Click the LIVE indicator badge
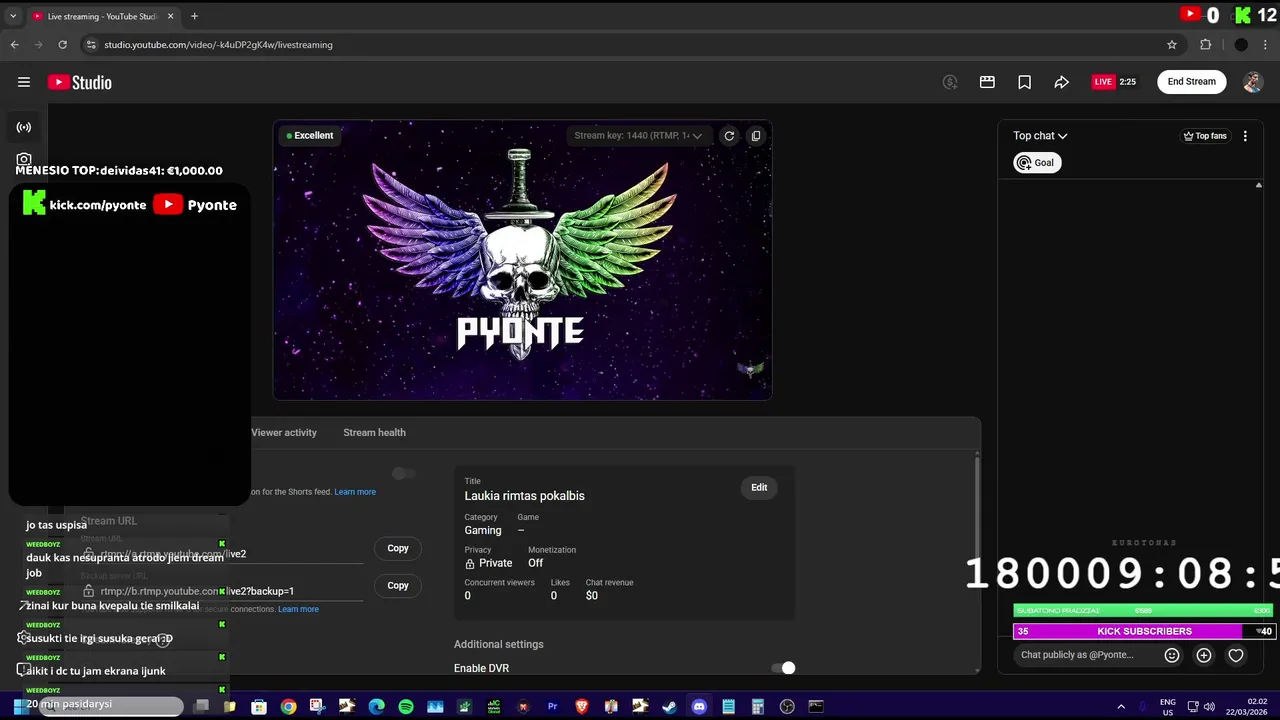The width and height of the screenshot is (1280, 720). (1103, 82)
